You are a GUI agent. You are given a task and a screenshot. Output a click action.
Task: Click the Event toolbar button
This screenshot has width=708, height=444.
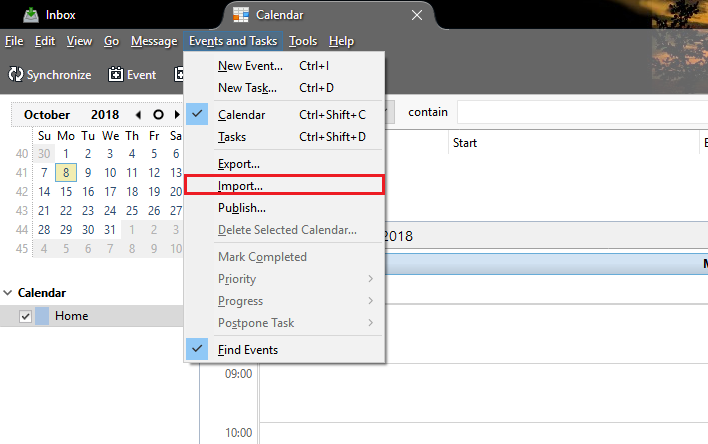[x=132, y=75]
